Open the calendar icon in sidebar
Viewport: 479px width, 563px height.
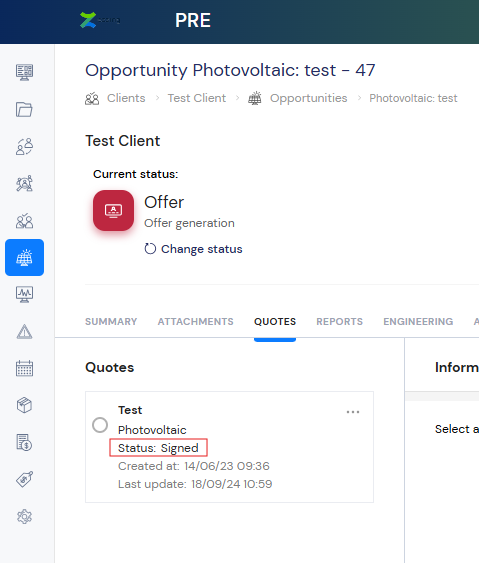(x=24, y=368)
